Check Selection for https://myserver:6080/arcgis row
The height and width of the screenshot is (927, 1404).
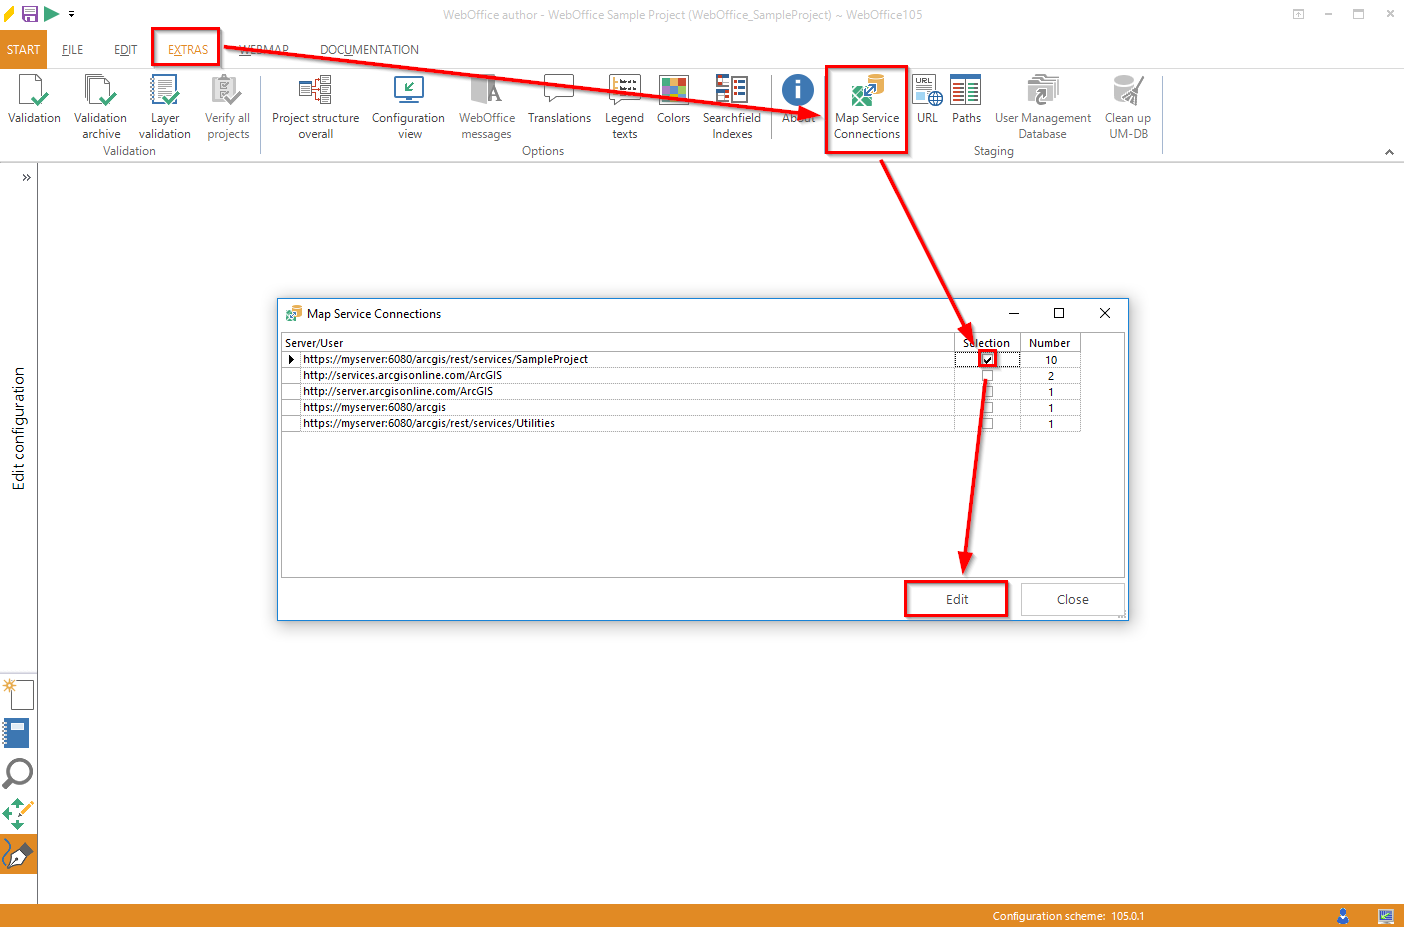click(x=987, y=407)
